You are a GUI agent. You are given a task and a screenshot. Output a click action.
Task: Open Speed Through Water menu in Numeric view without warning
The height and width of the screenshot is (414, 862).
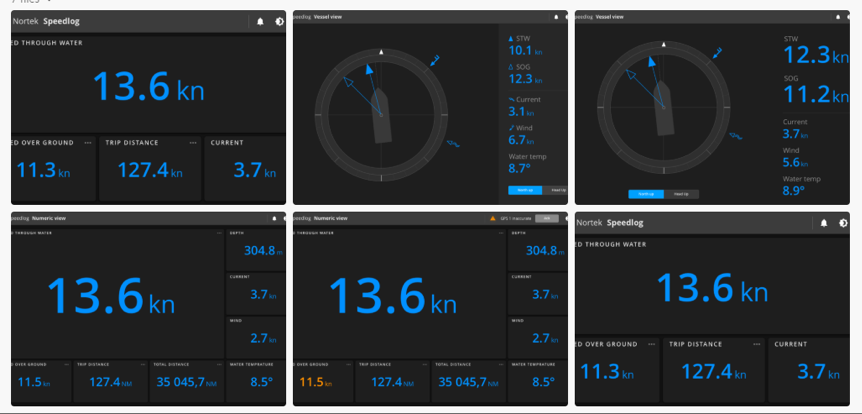pos(219,233)
